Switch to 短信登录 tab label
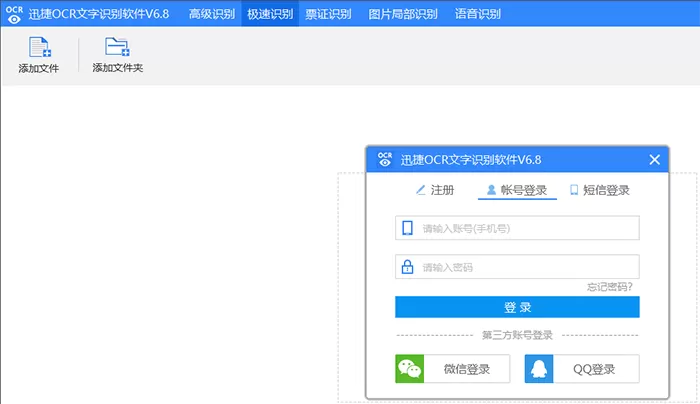The width and height of the screenshot is (700, 404). pos(606,190)
